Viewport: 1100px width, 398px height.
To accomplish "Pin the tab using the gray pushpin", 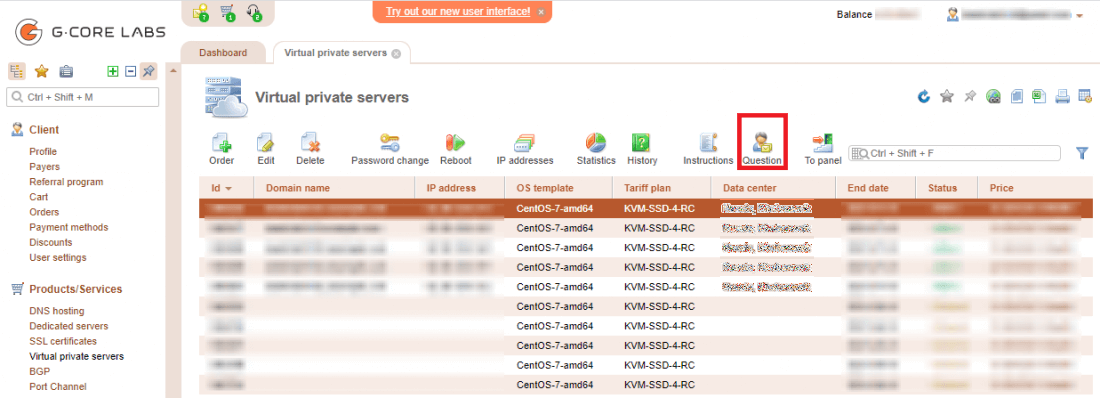I will point(970,97).
